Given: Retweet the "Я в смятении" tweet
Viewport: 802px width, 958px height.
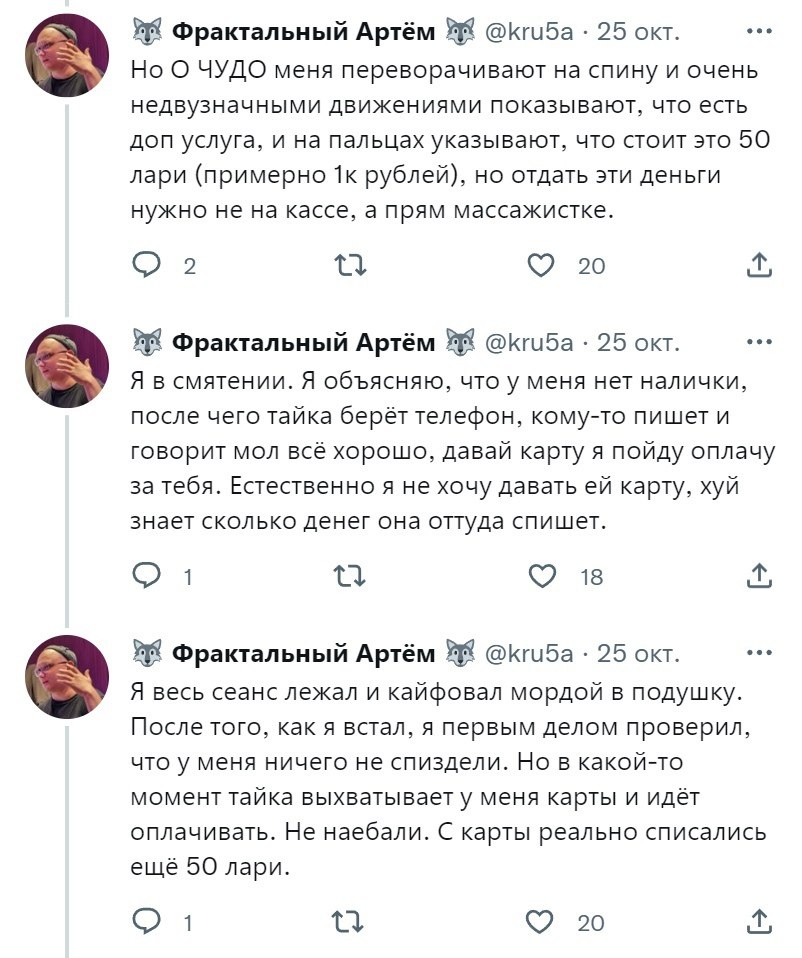Looking at the screenshot, I should pyautogui.click(x=351, y=575).
